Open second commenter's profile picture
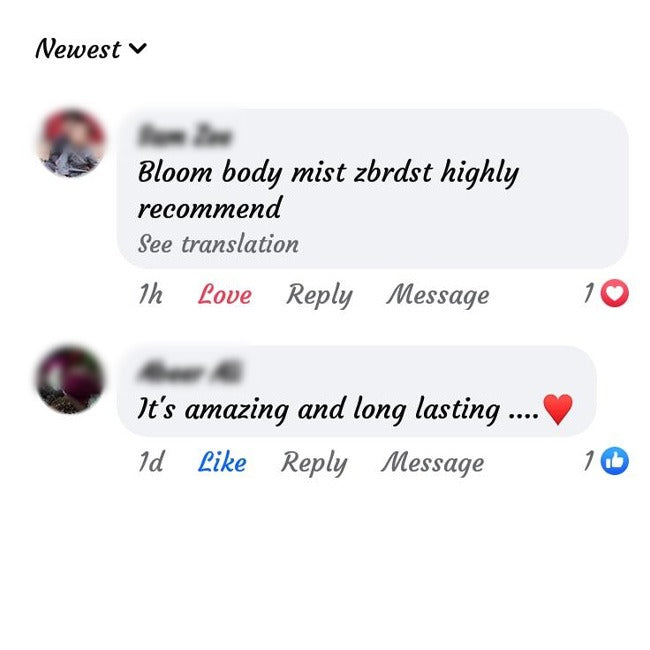This screenshot has height=650, width=650. (x=70, y=380)
